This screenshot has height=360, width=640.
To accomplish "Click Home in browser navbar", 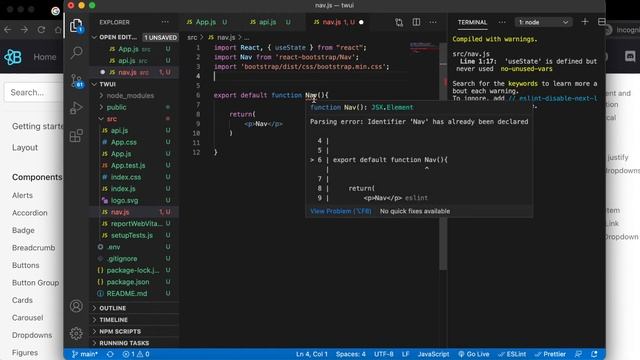I will coord(44,57).
